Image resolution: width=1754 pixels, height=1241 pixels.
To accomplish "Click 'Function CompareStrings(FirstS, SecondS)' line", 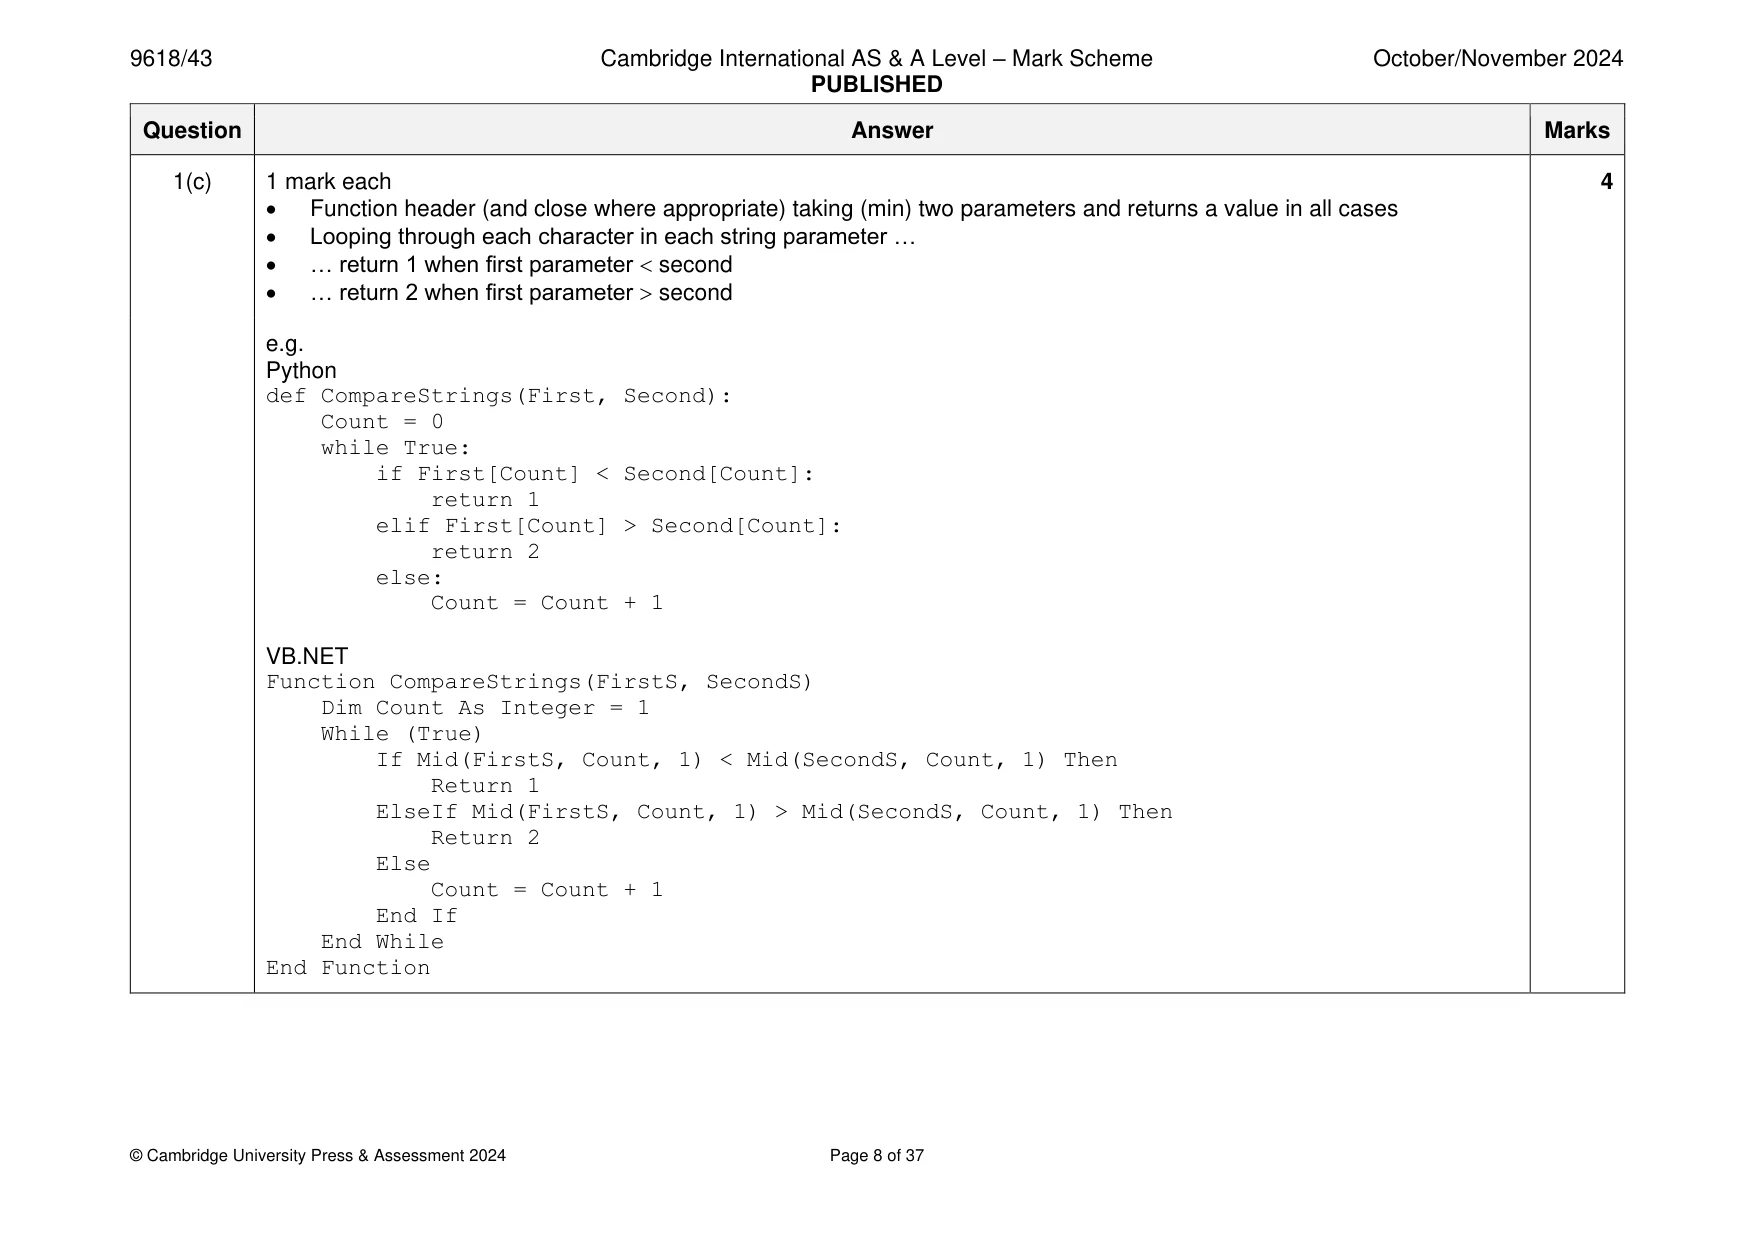I will coord(539,683).
